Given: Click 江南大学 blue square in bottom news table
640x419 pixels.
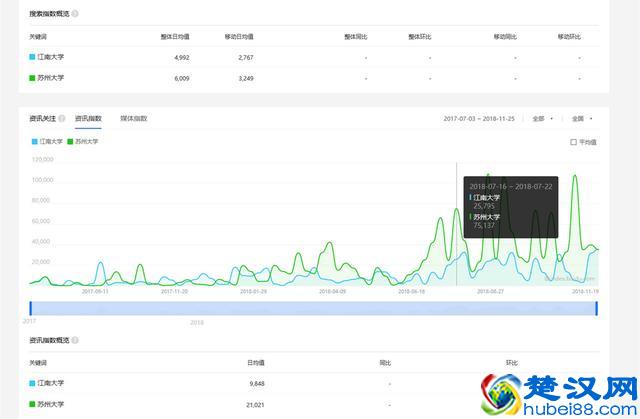Looking at the screenshot, I should click(x=32, y=382).
